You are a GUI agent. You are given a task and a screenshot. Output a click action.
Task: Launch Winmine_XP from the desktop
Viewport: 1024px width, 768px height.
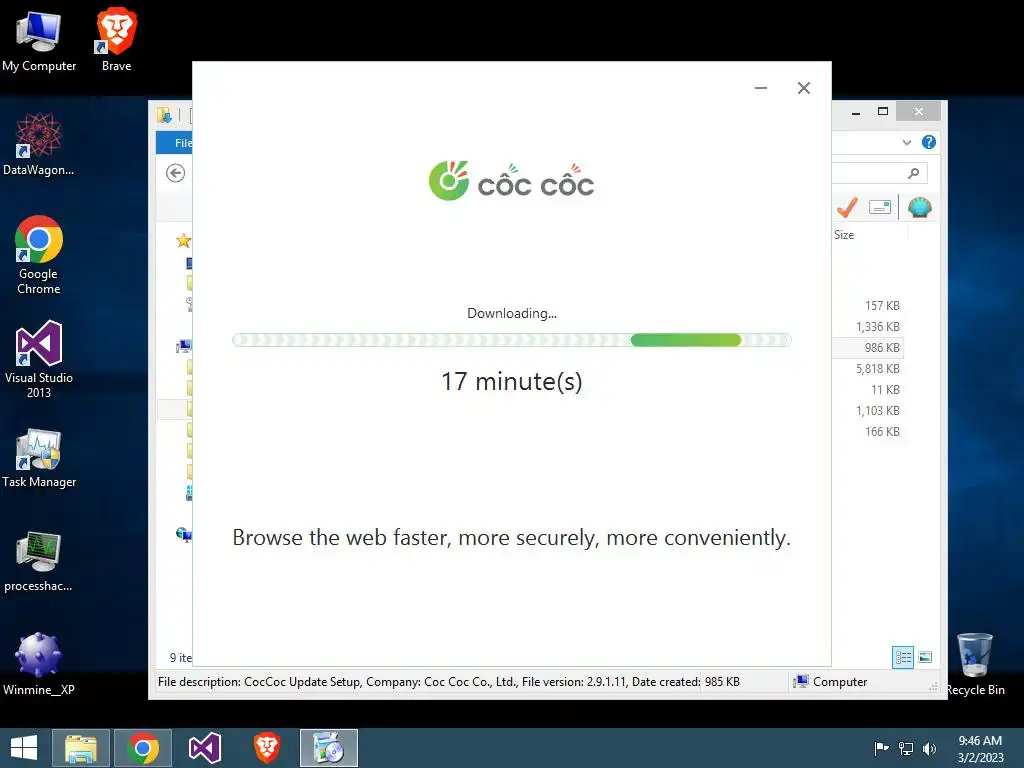[39, 664]
